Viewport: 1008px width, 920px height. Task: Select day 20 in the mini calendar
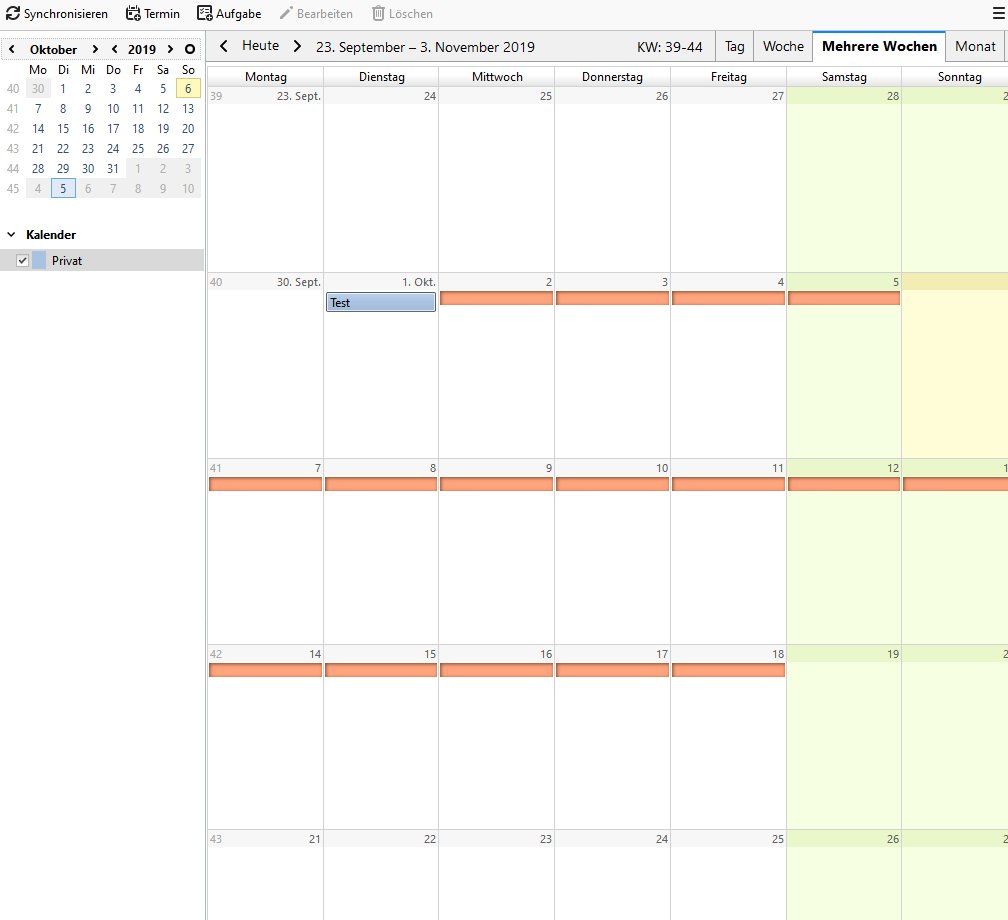coord(188,129)
